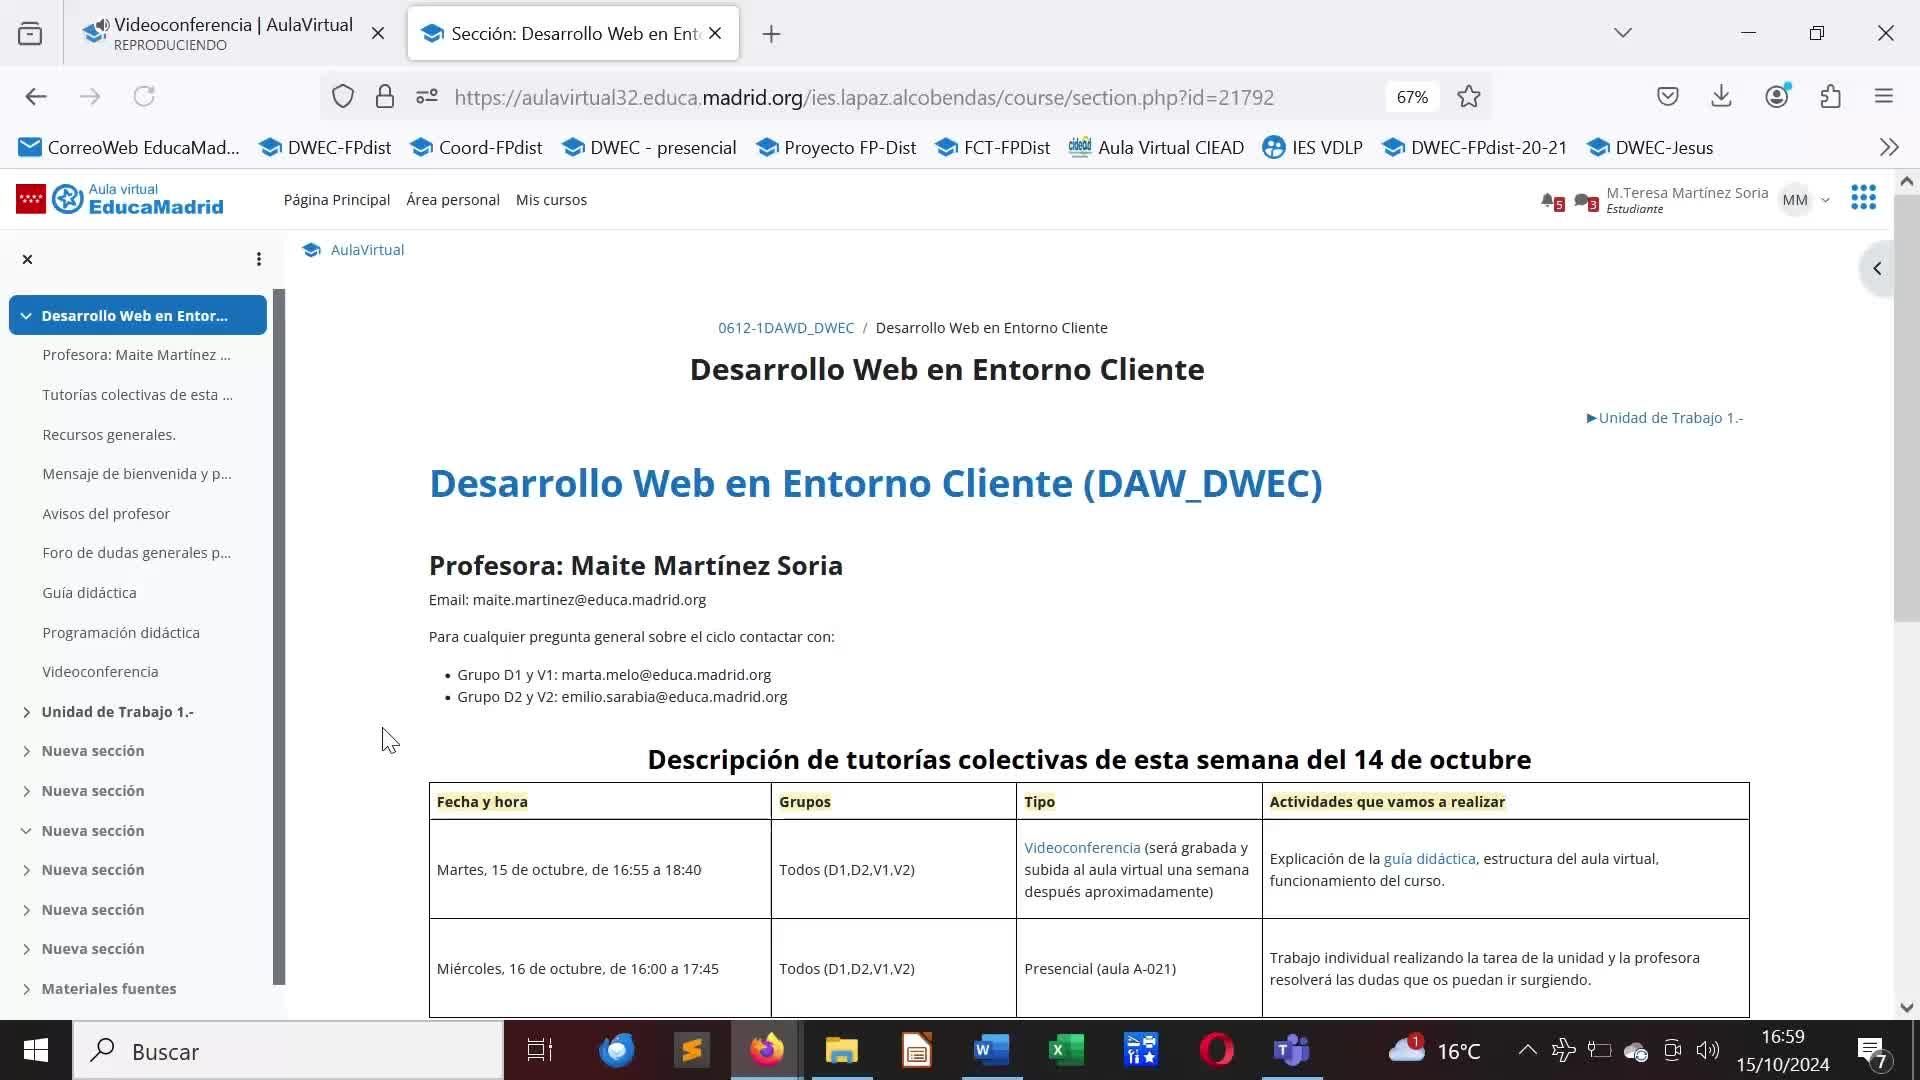Click the Firefox extensions puzzle icon
Screen dimensions: 1920x1080
(x=1830, y=97)
